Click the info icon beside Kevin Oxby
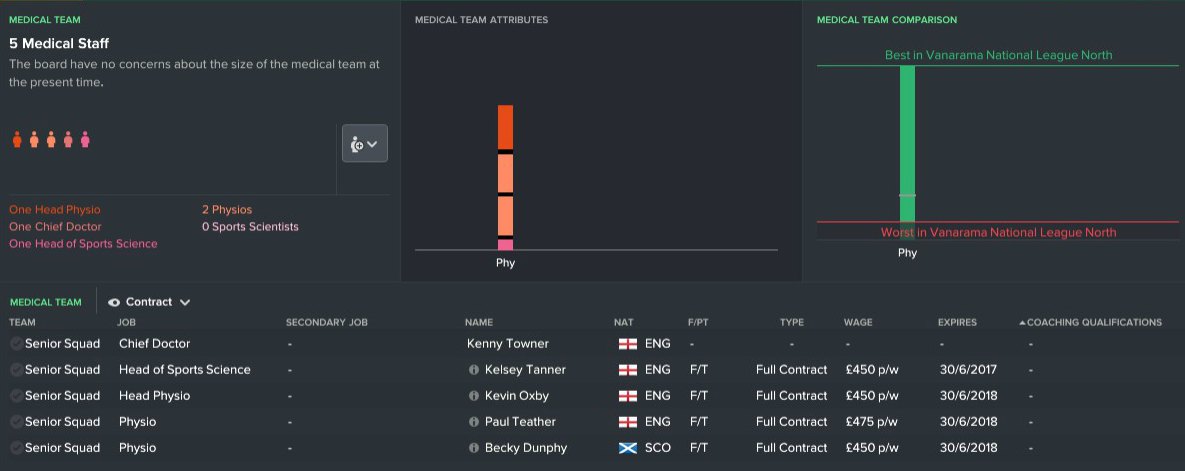 (x=474, y=396)
